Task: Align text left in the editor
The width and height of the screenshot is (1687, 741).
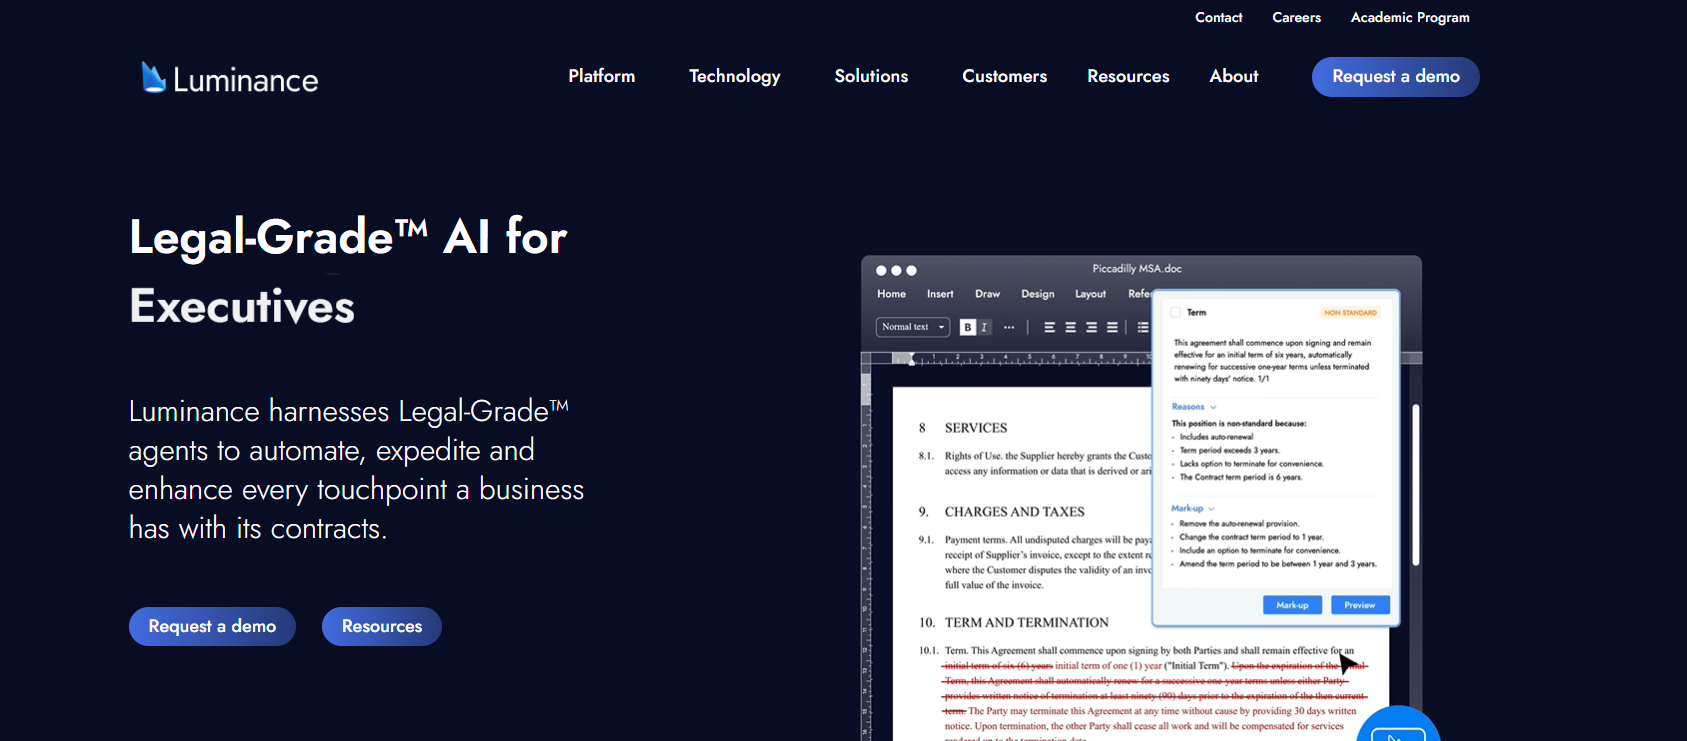Action: 1049,327
